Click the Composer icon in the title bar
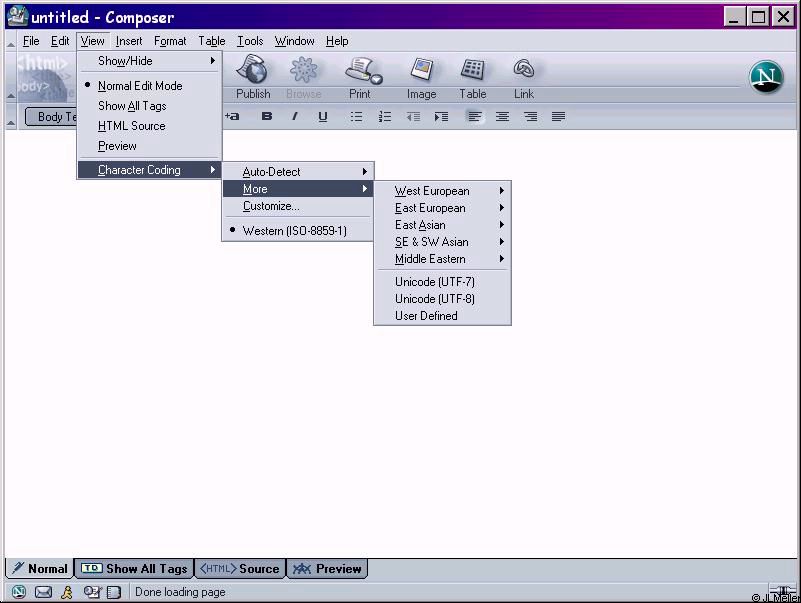The image size is (801, 603). point(17,16)
